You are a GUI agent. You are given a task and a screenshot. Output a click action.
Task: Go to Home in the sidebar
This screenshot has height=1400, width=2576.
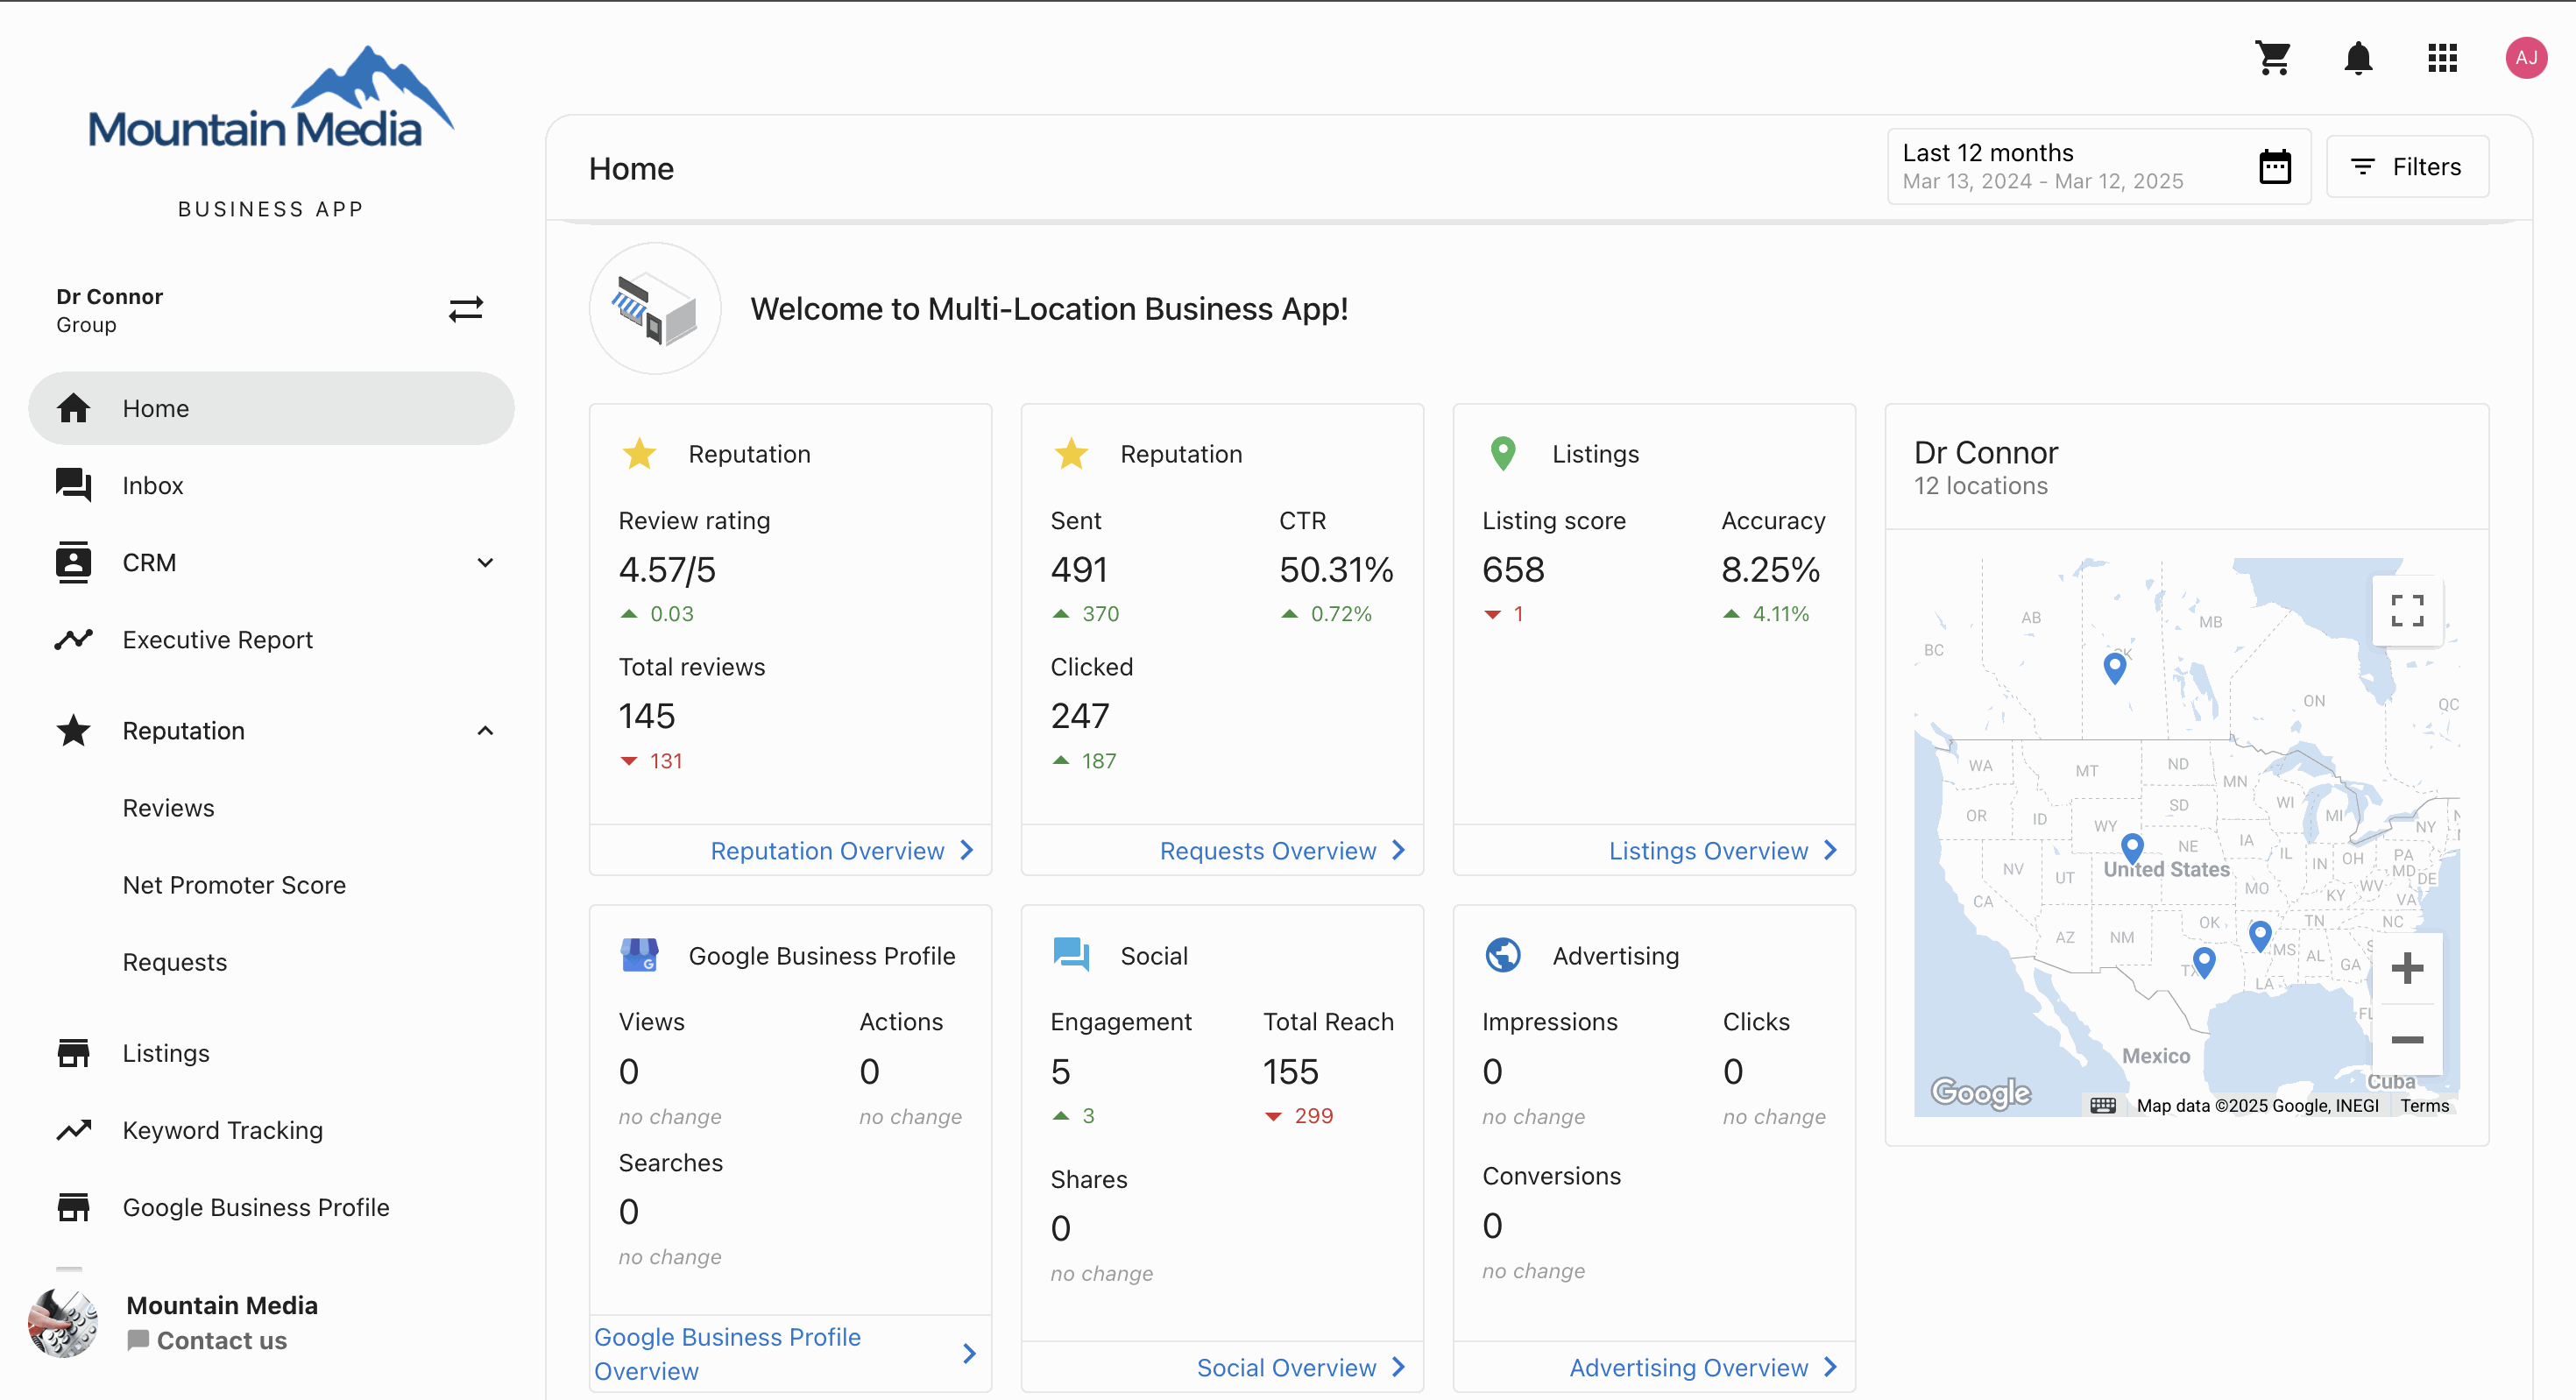pos(271,408)
